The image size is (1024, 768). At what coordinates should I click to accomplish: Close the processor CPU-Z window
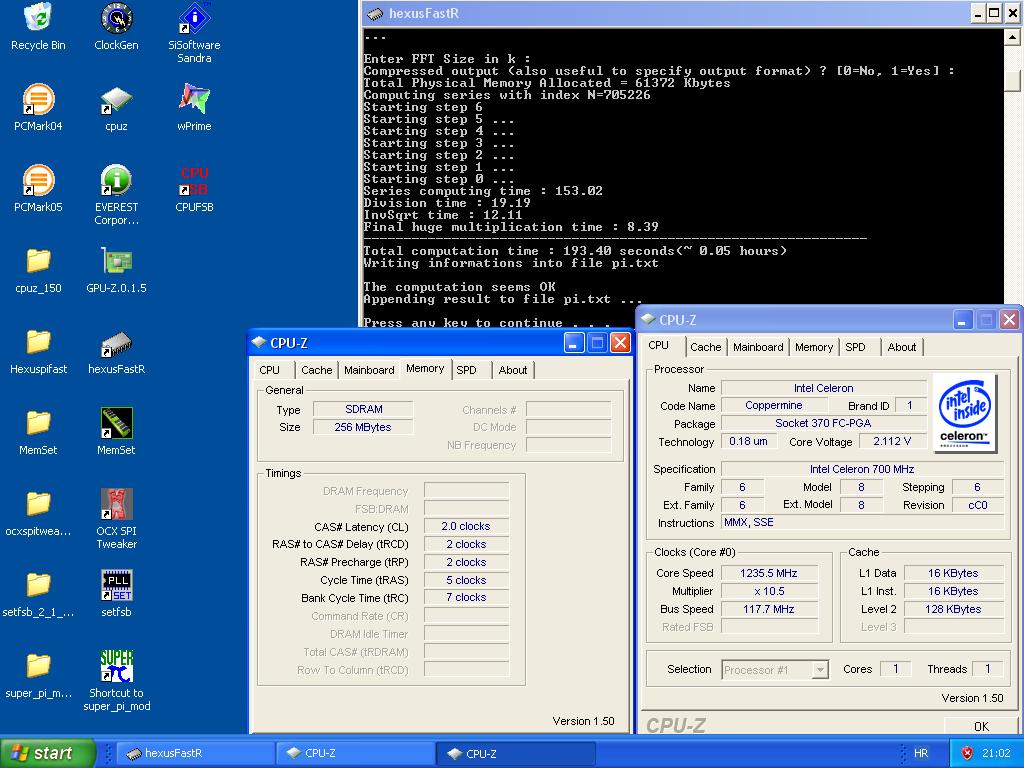pos(1009,320)
